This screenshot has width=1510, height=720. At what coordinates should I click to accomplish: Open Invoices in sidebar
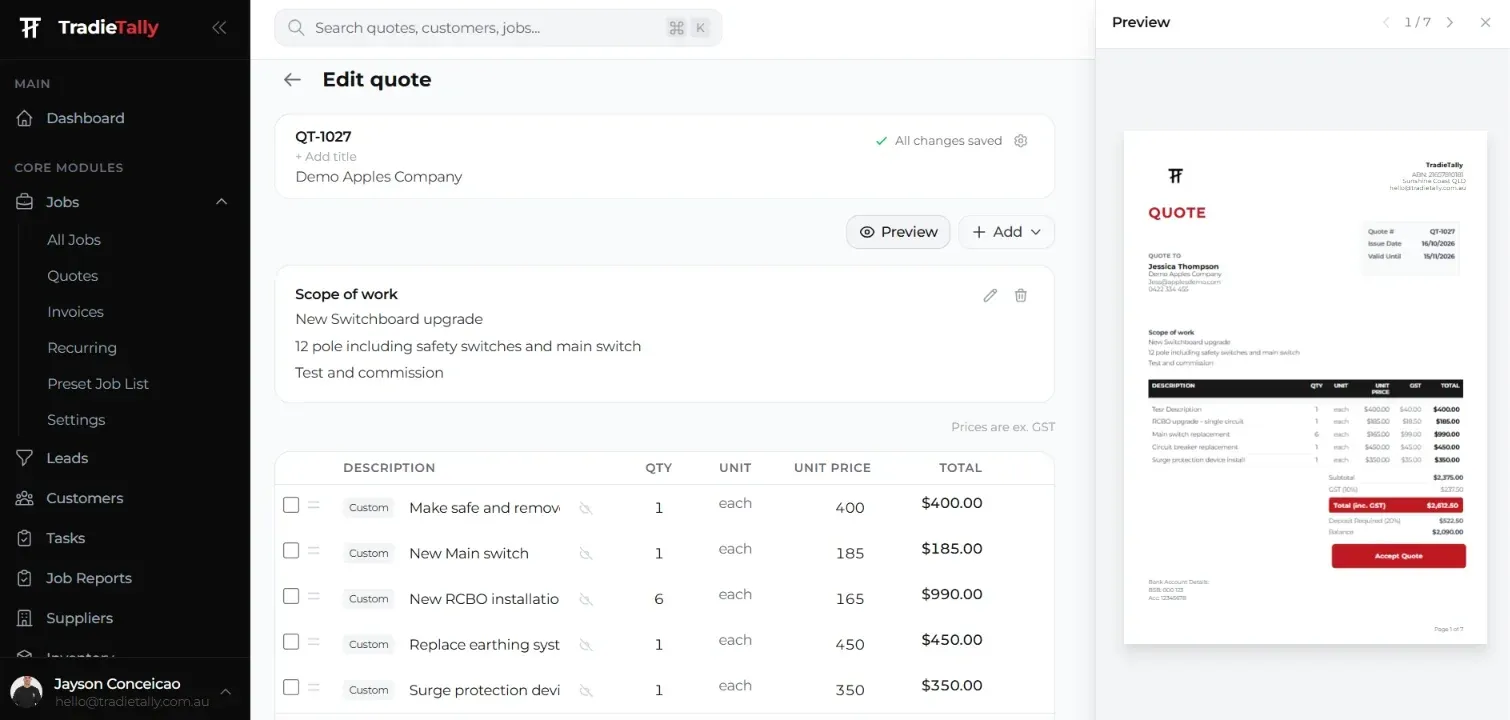[x=75, y=312]
